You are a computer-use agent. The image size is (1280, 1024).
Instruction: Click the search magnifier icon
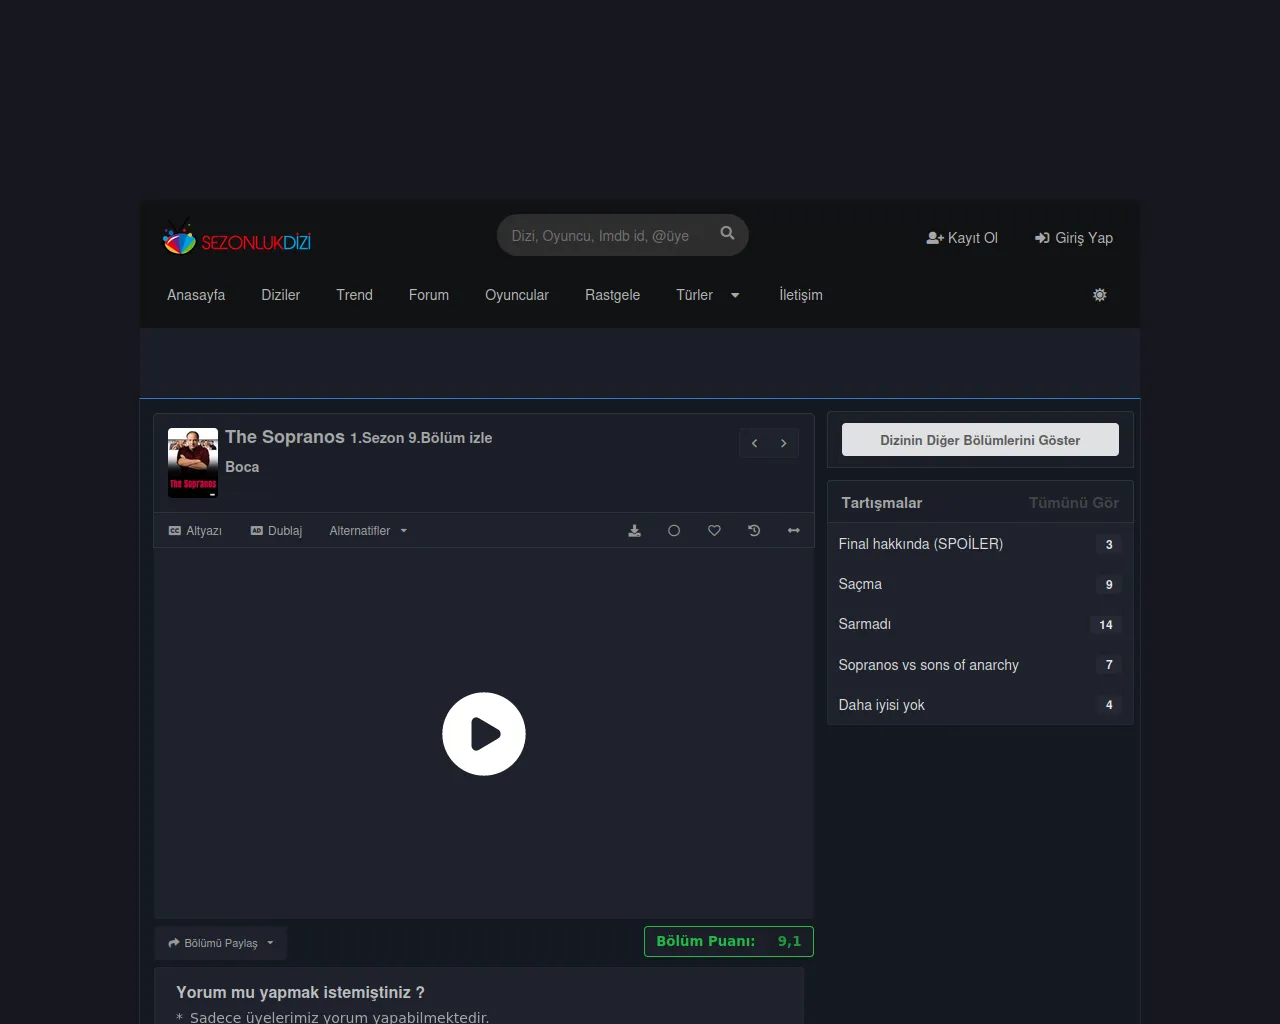coord(727,234)
